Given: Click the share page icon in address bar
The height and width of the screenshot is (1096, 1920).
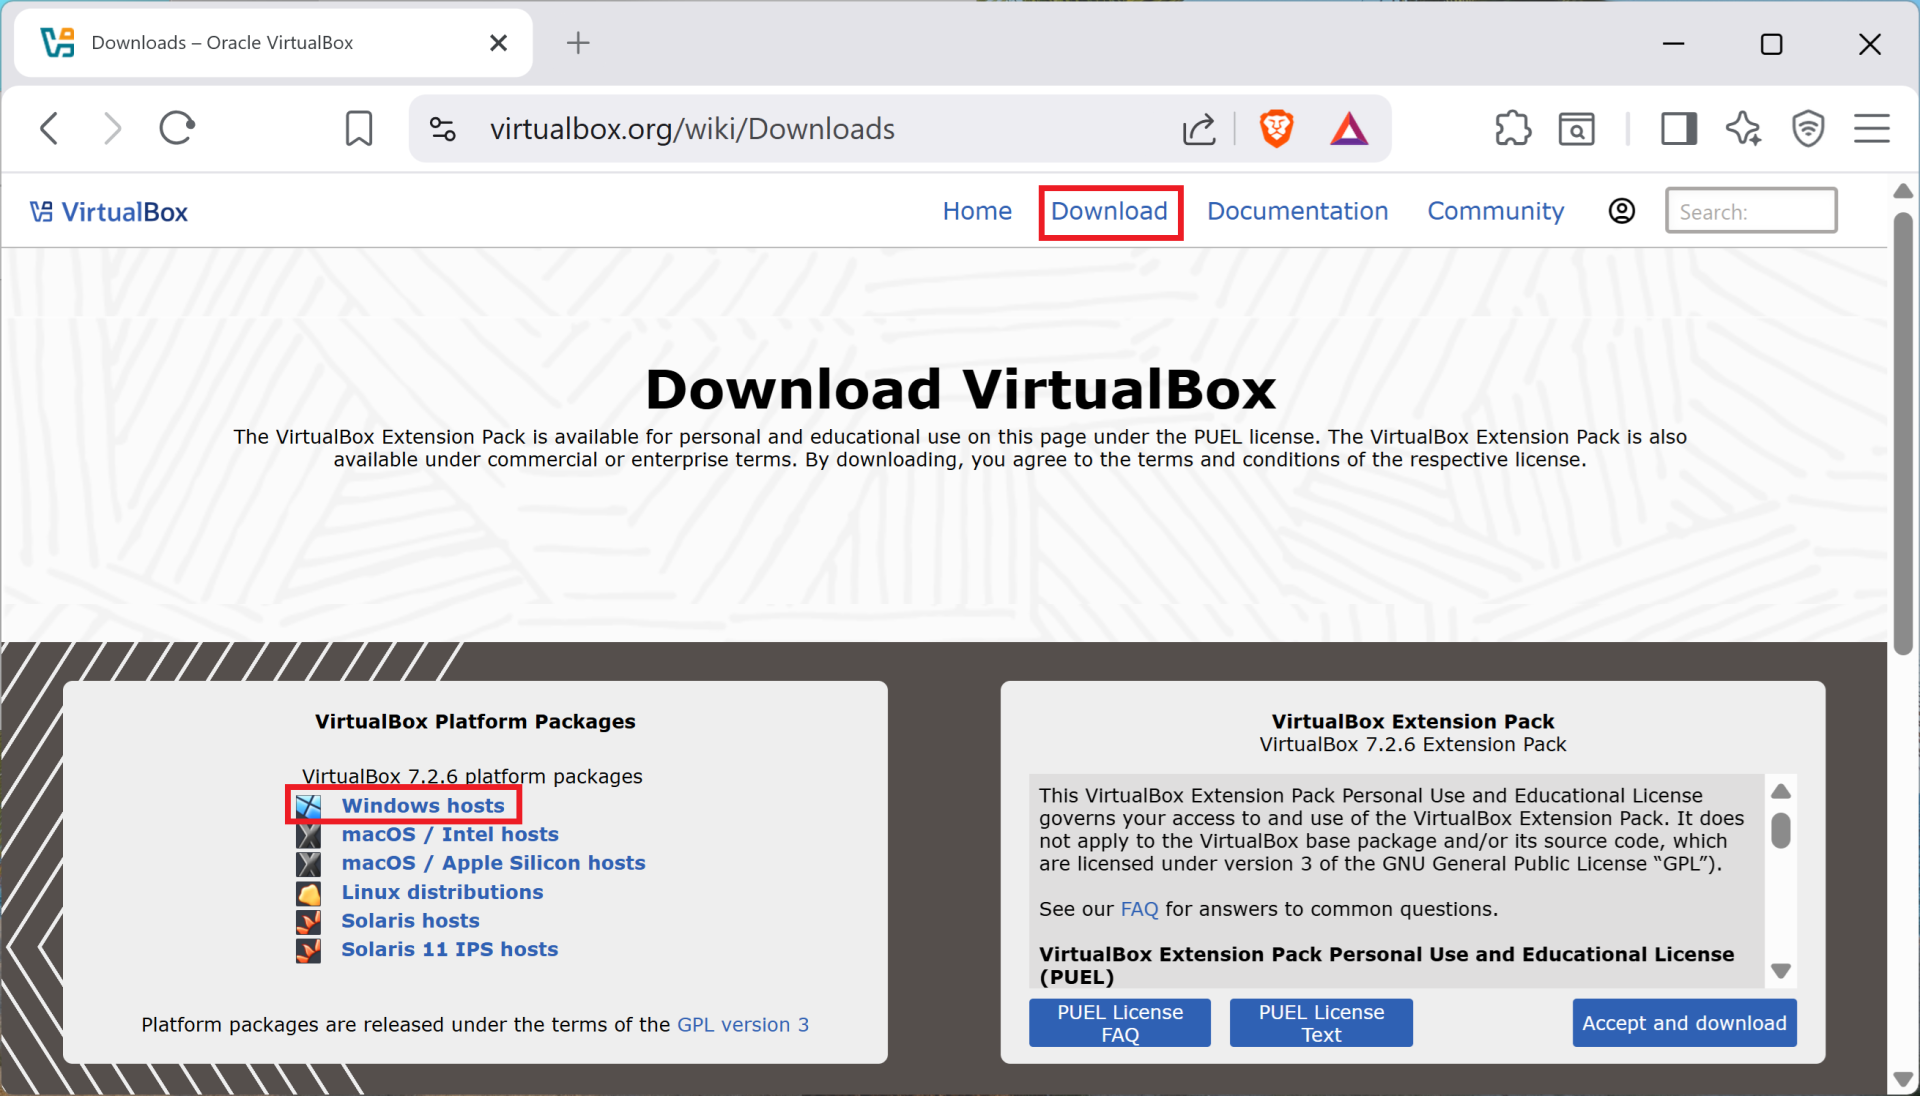Looking at the screenshot, I should click(x=1199, y=128).
